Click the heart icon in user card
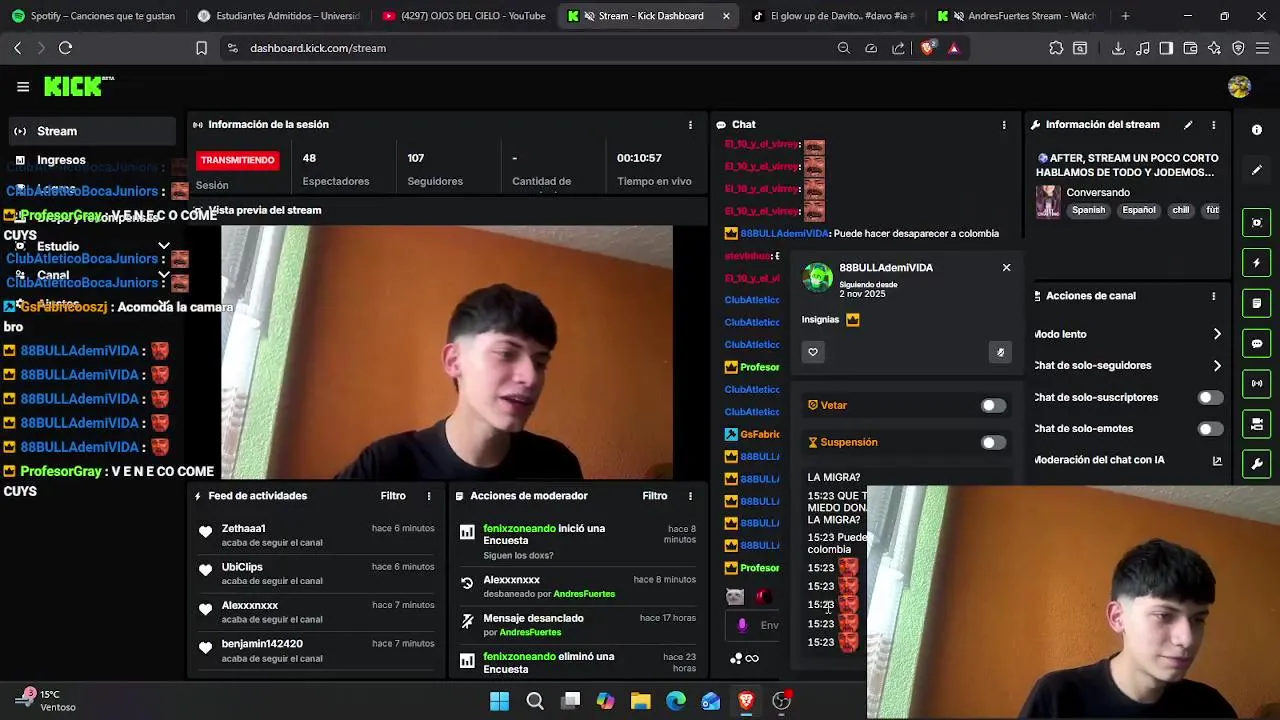The width and height of the screenshot is (1280, 720). tap(813, 352)
